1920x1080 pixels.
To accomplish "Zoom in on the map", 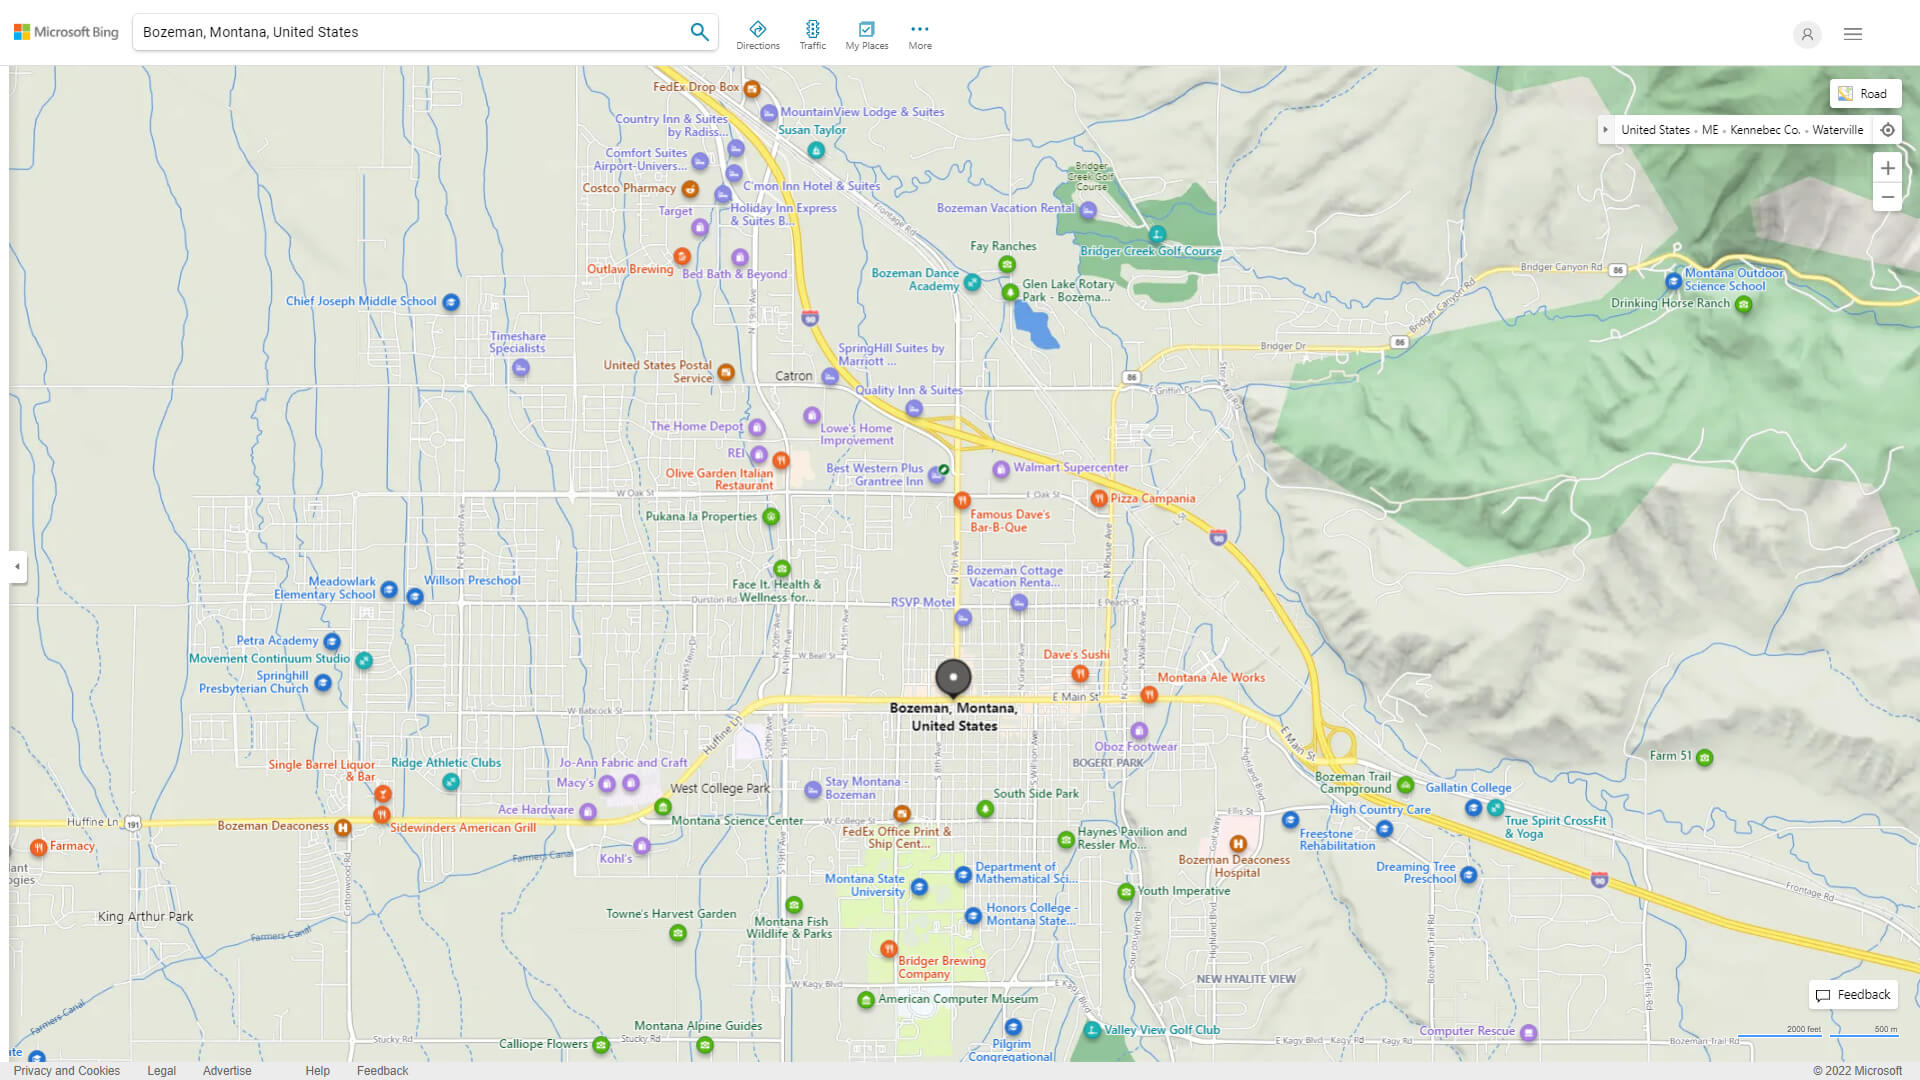I will click(1887, 169).
